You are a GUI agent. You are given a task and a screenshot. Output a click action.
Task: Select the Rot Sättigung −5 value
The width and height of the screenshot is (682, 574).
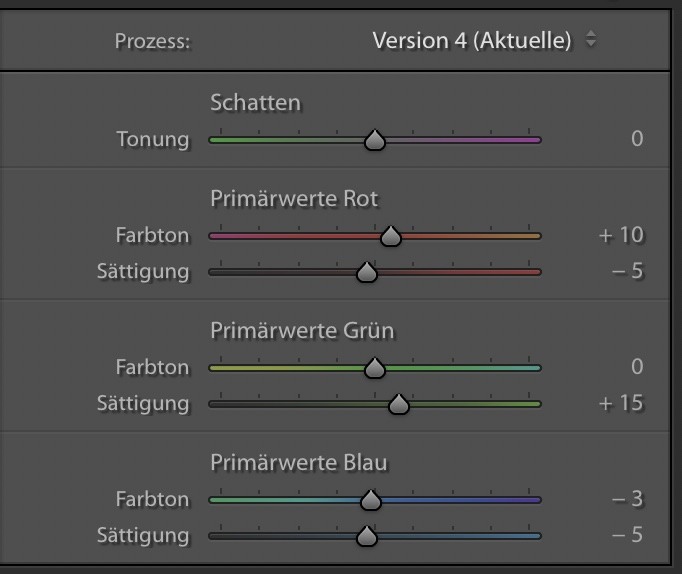coord(627,271)
